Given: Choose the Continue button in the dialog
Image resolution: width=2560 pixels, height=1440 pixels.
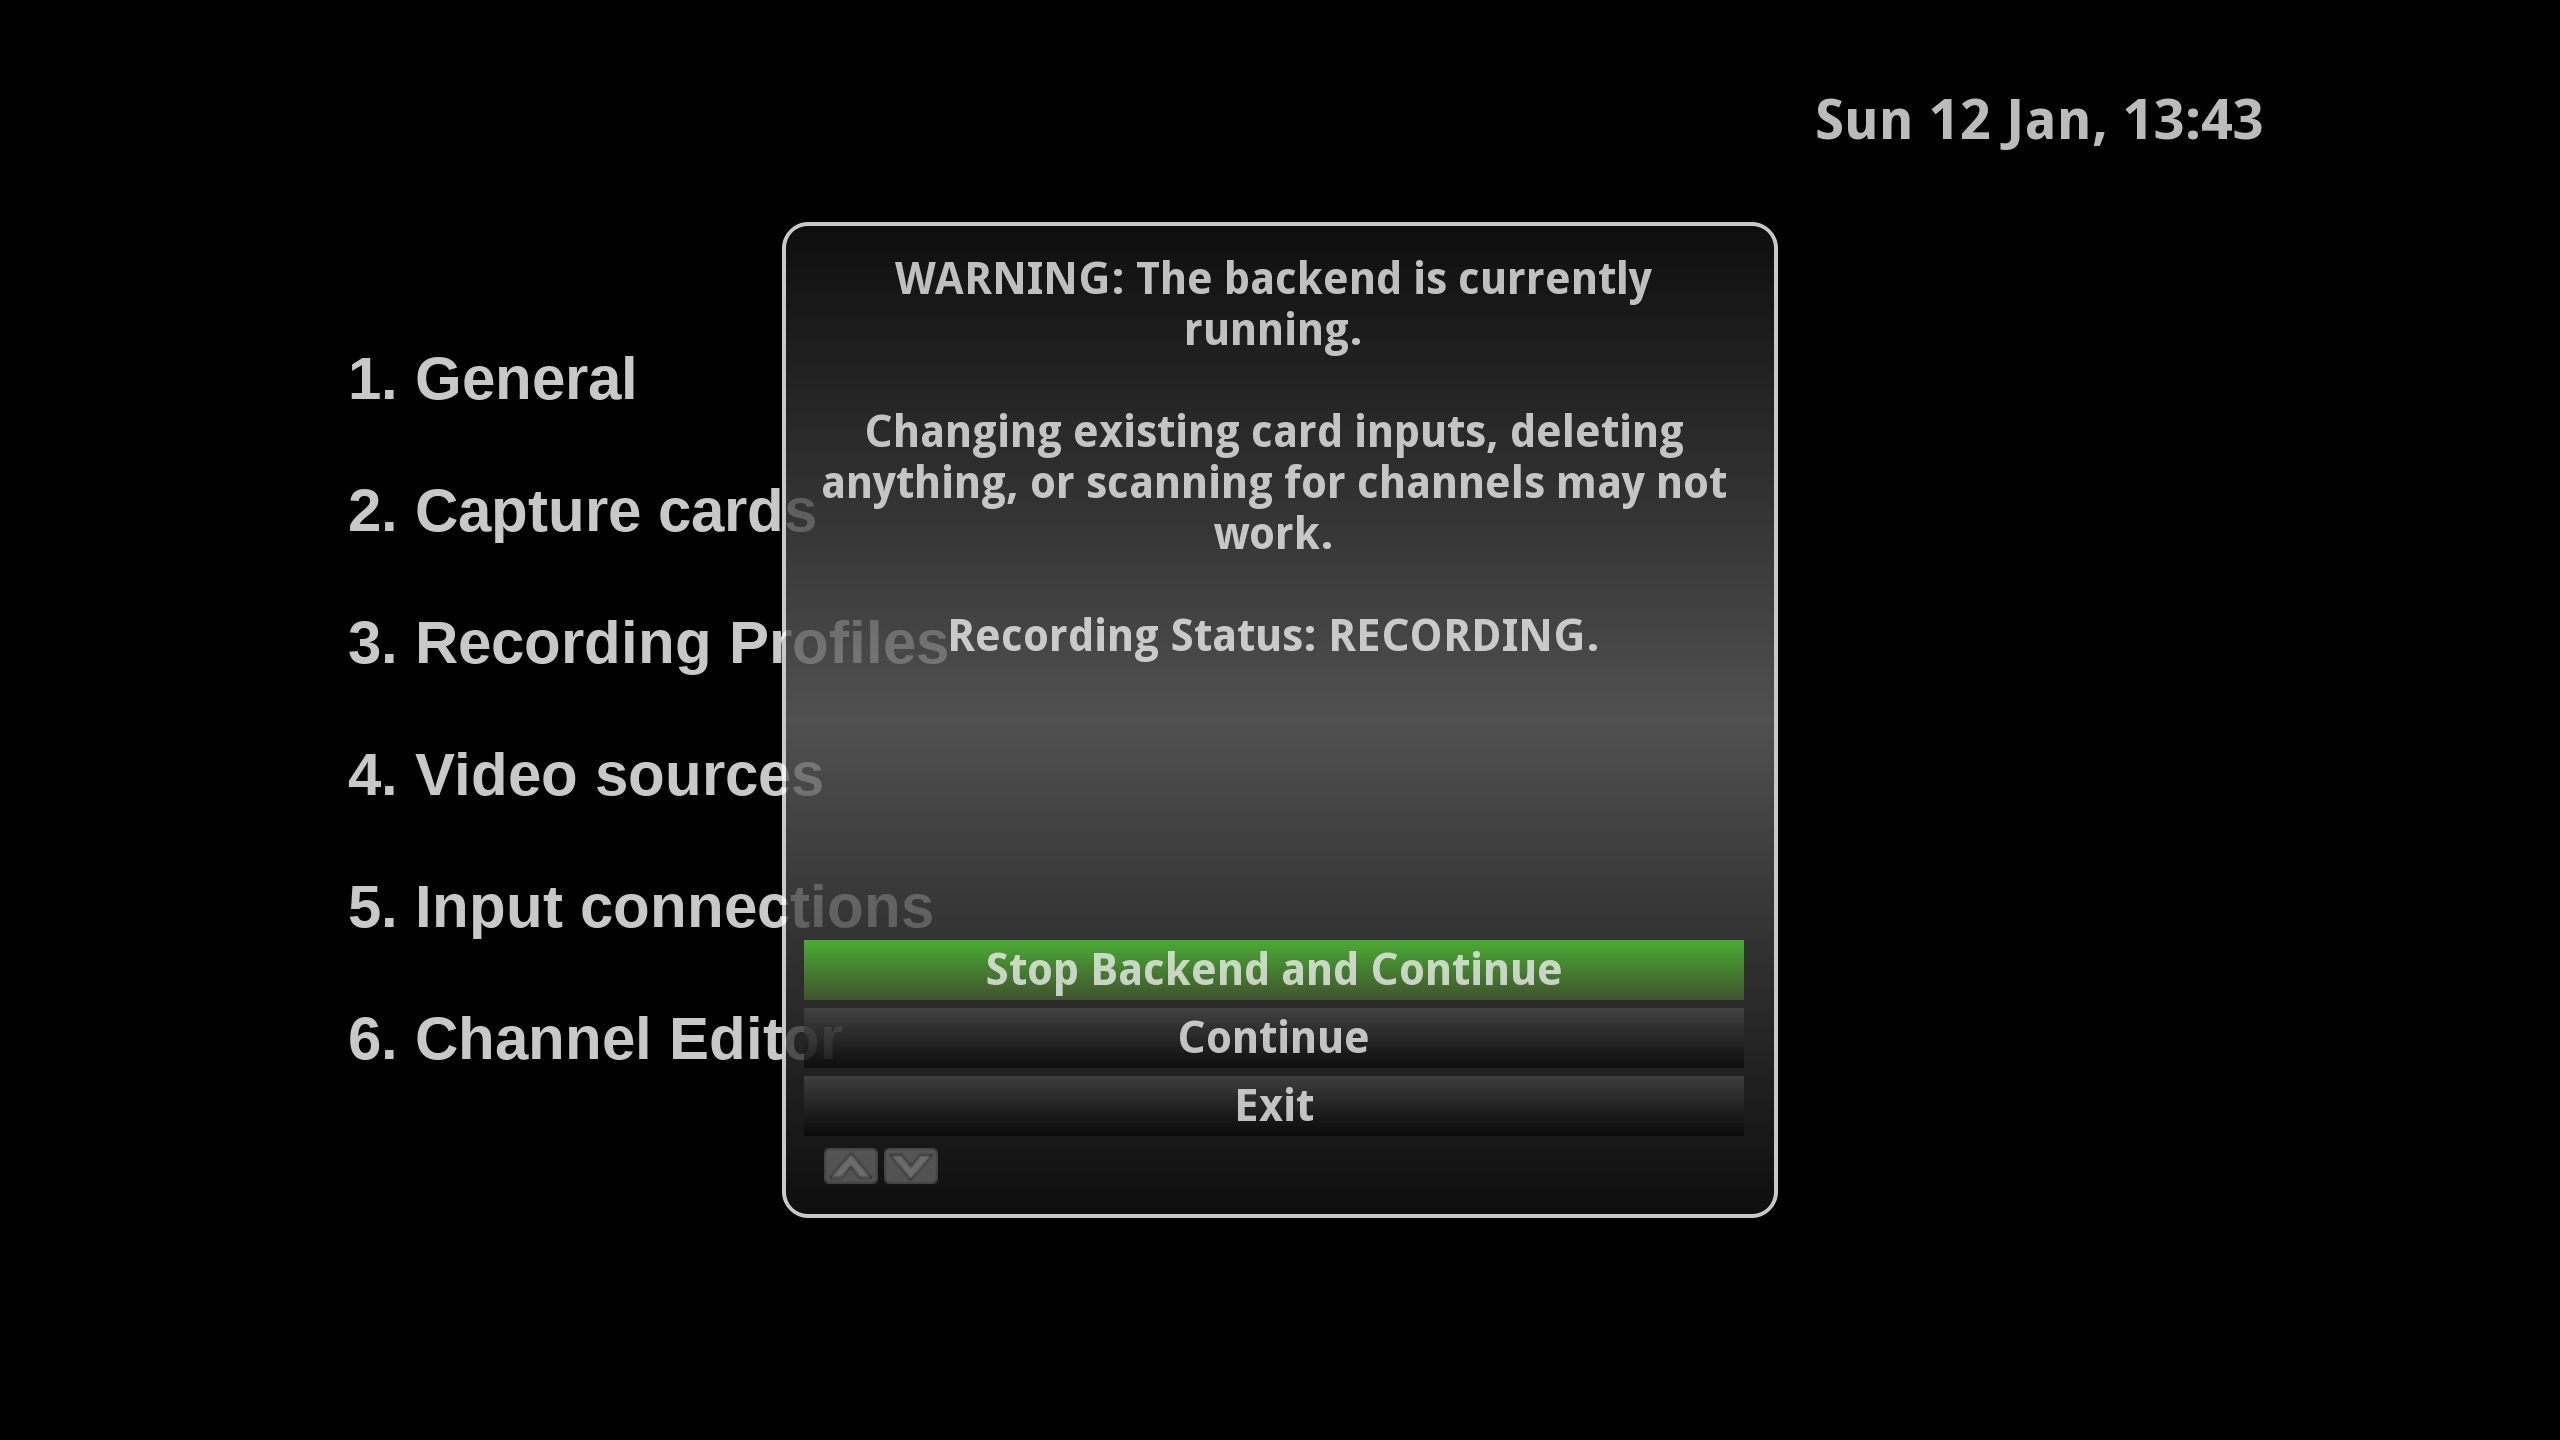Looking at the screenshot, I should coord(1273,1037).
